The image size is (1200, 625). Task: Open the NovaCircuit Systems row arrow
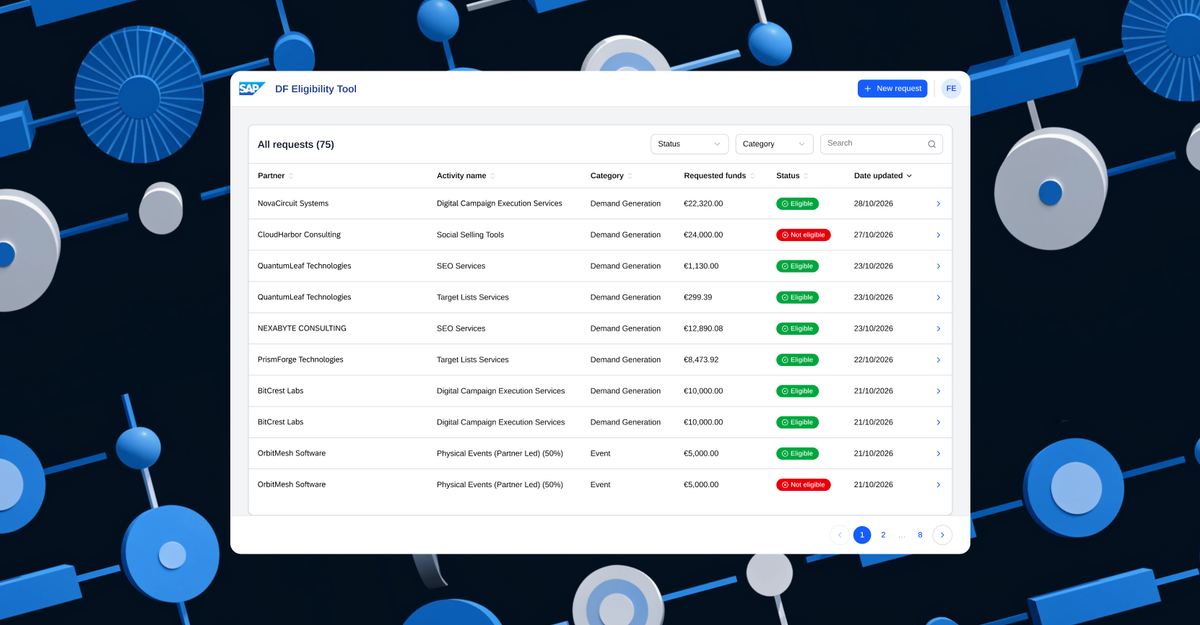click(938, 204)
